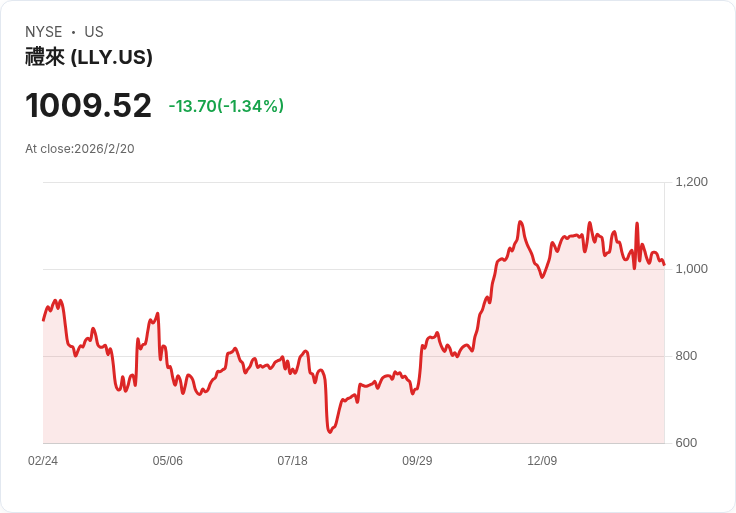Click the 07/18 date axis label
736x513 pixels.
click(292, 461)
